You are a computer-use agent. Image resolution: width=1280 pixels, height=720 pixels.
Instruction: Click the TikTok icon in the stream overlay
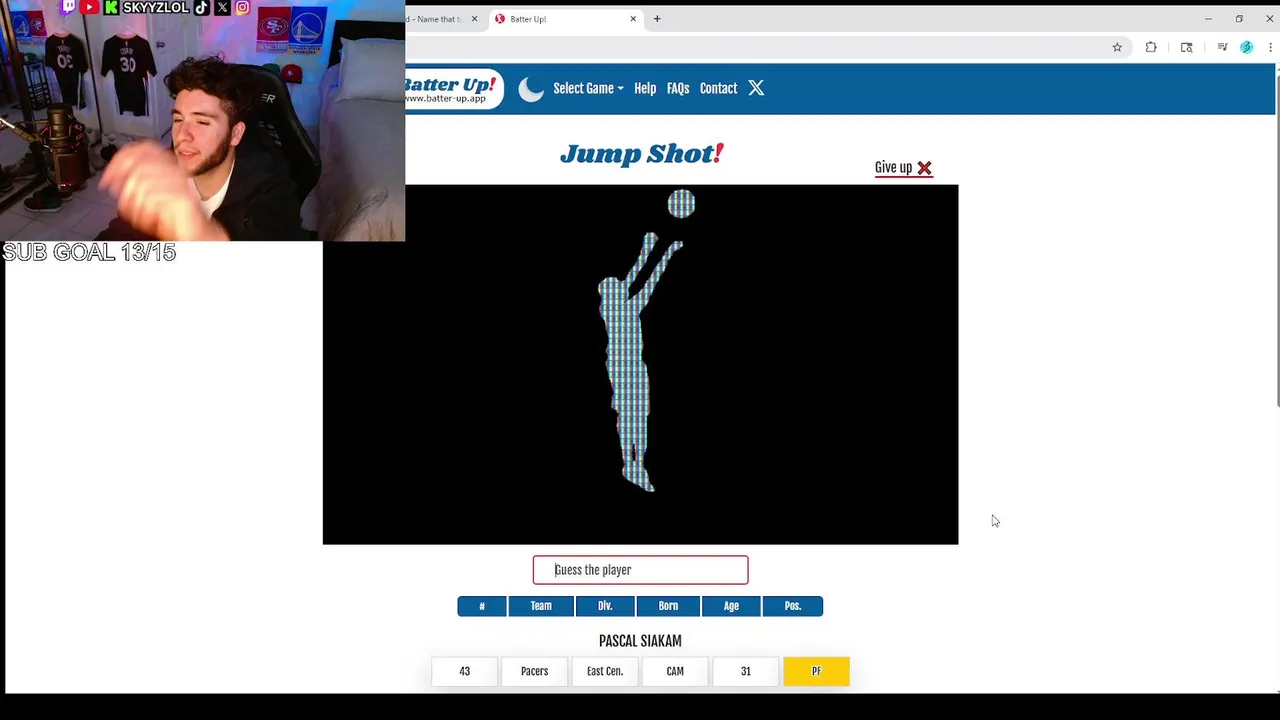(x=201, y=7)
